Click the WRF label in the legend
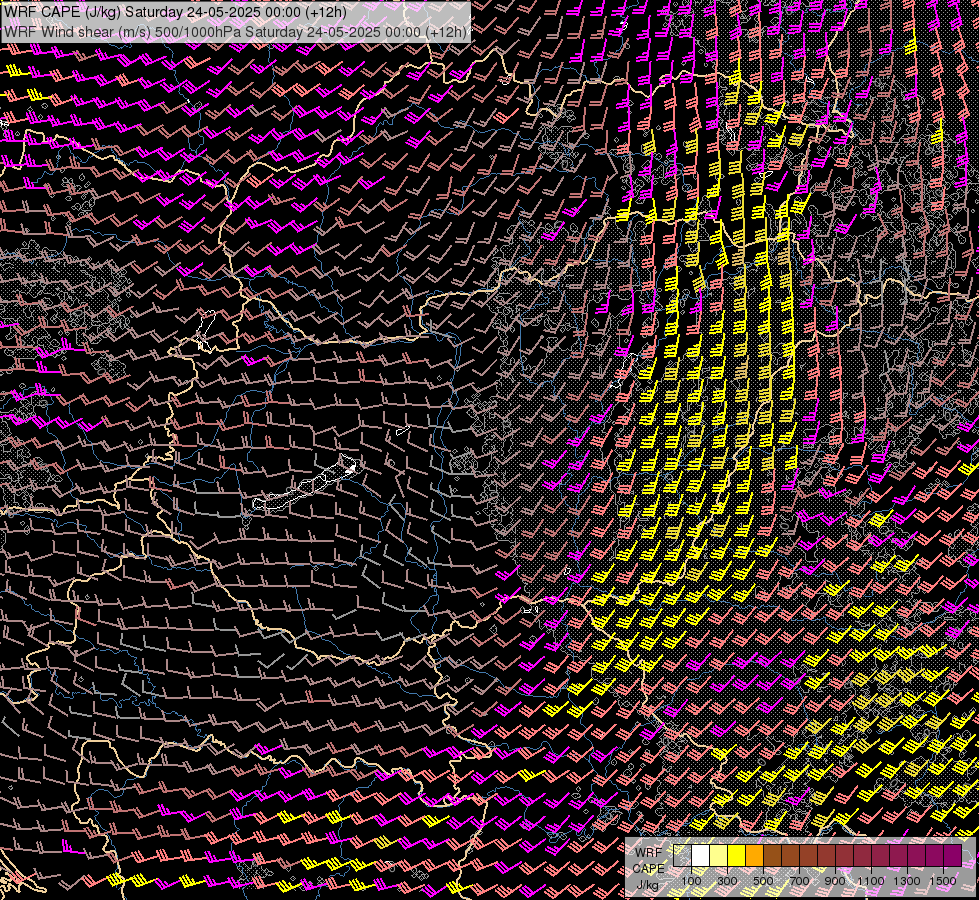 click(x=649, y=853)
